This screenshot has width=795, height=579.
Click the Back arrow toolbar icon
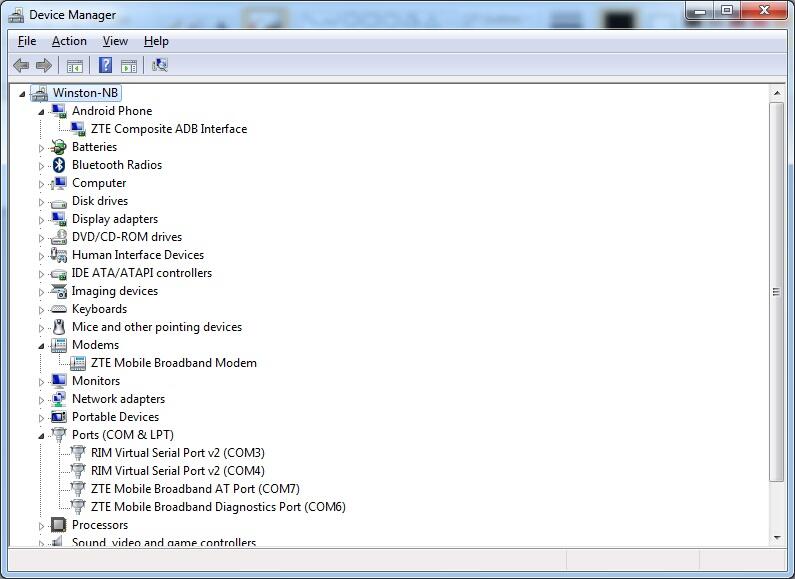coord(21,65)
